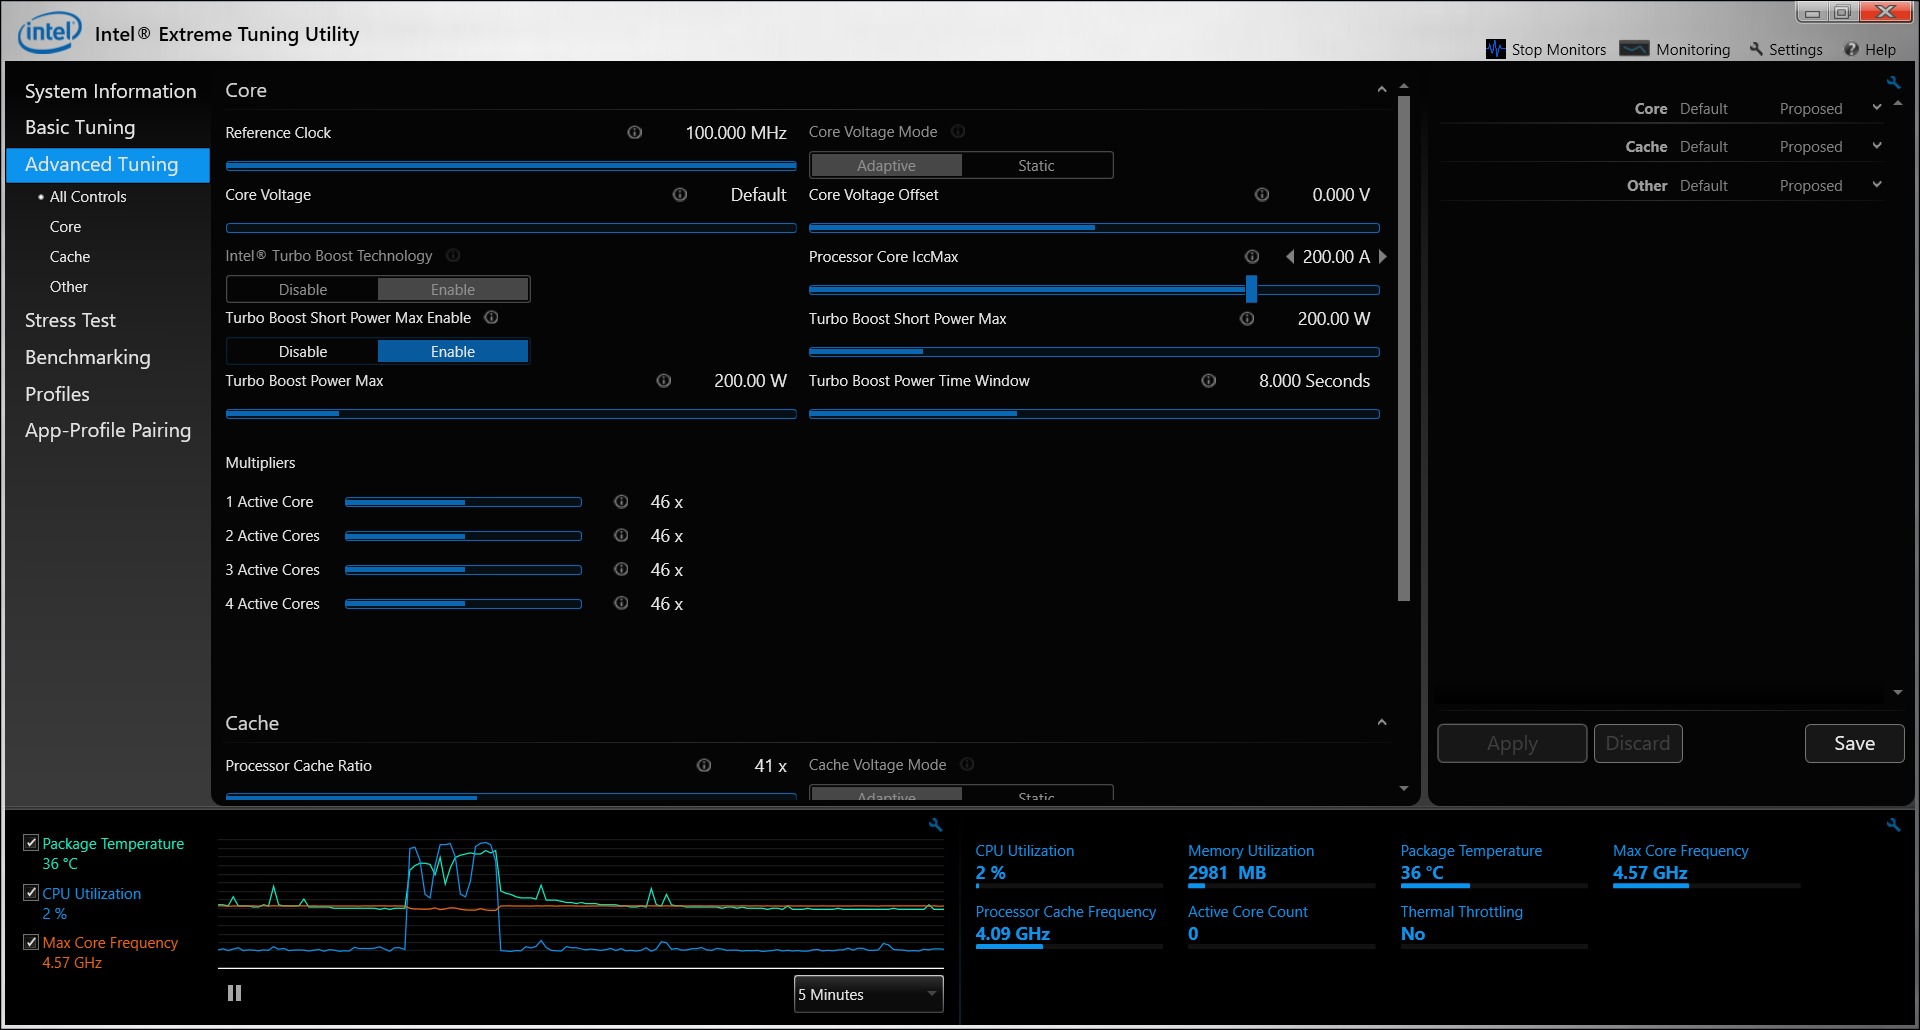Select All Controls sub-item
This screenshot has width=1920, height=1030.
pos(88,197)
